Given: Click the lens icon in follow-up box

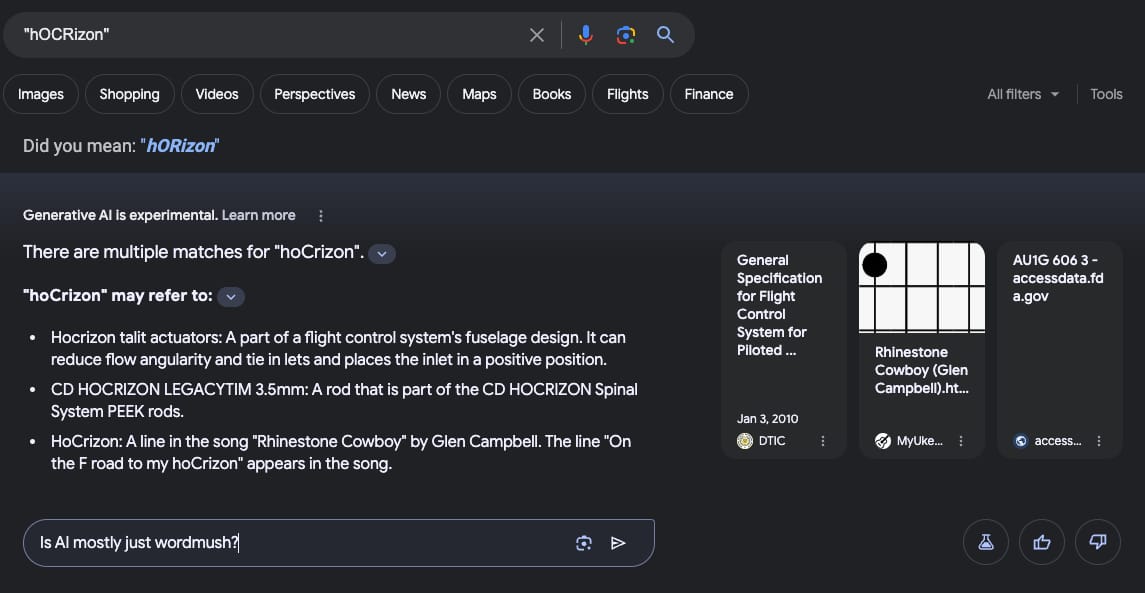Looking at the screenshot, I should (583, 543).
